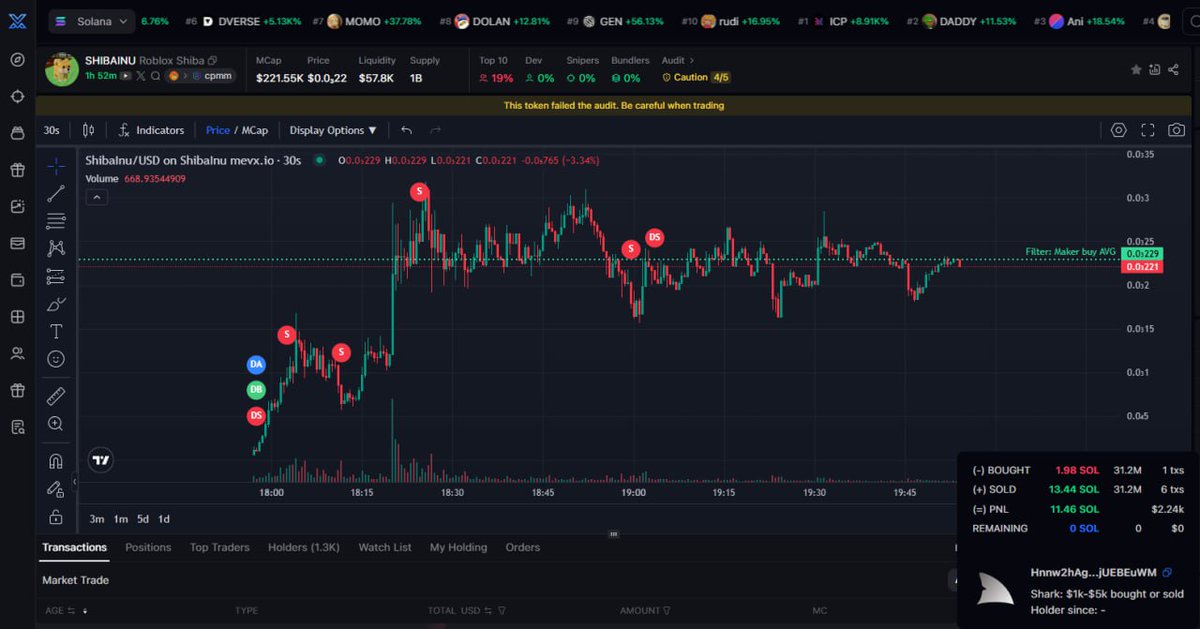The height and width of the screenshot is (629, 1200).
Task: Select the crosshair cursor drawing tool
Action: tap(56, 166)
